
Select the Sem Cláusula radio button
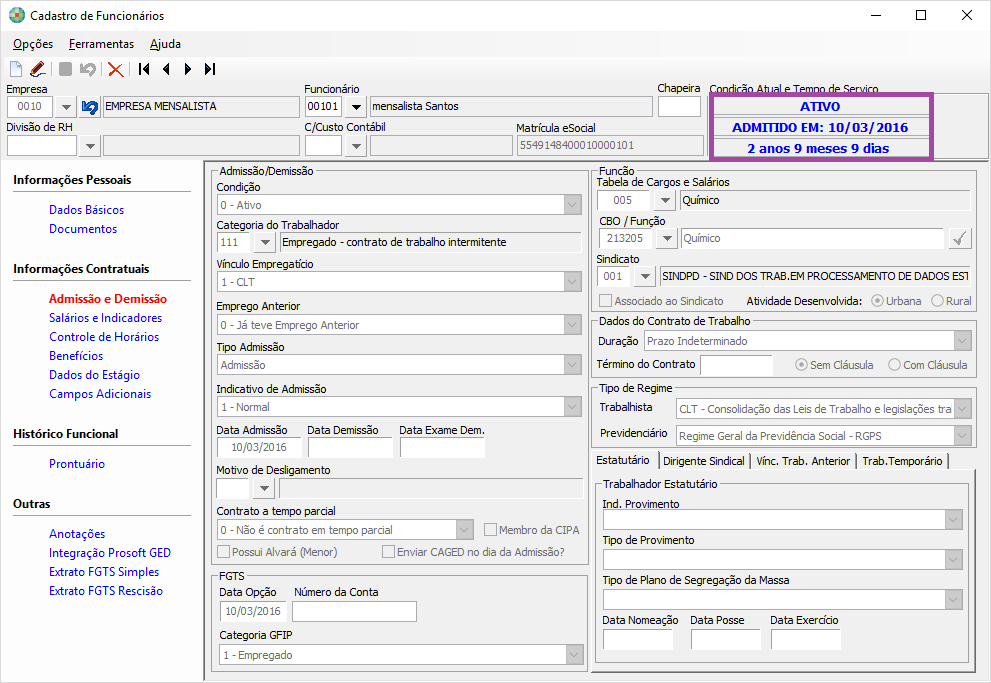[801, 365]
